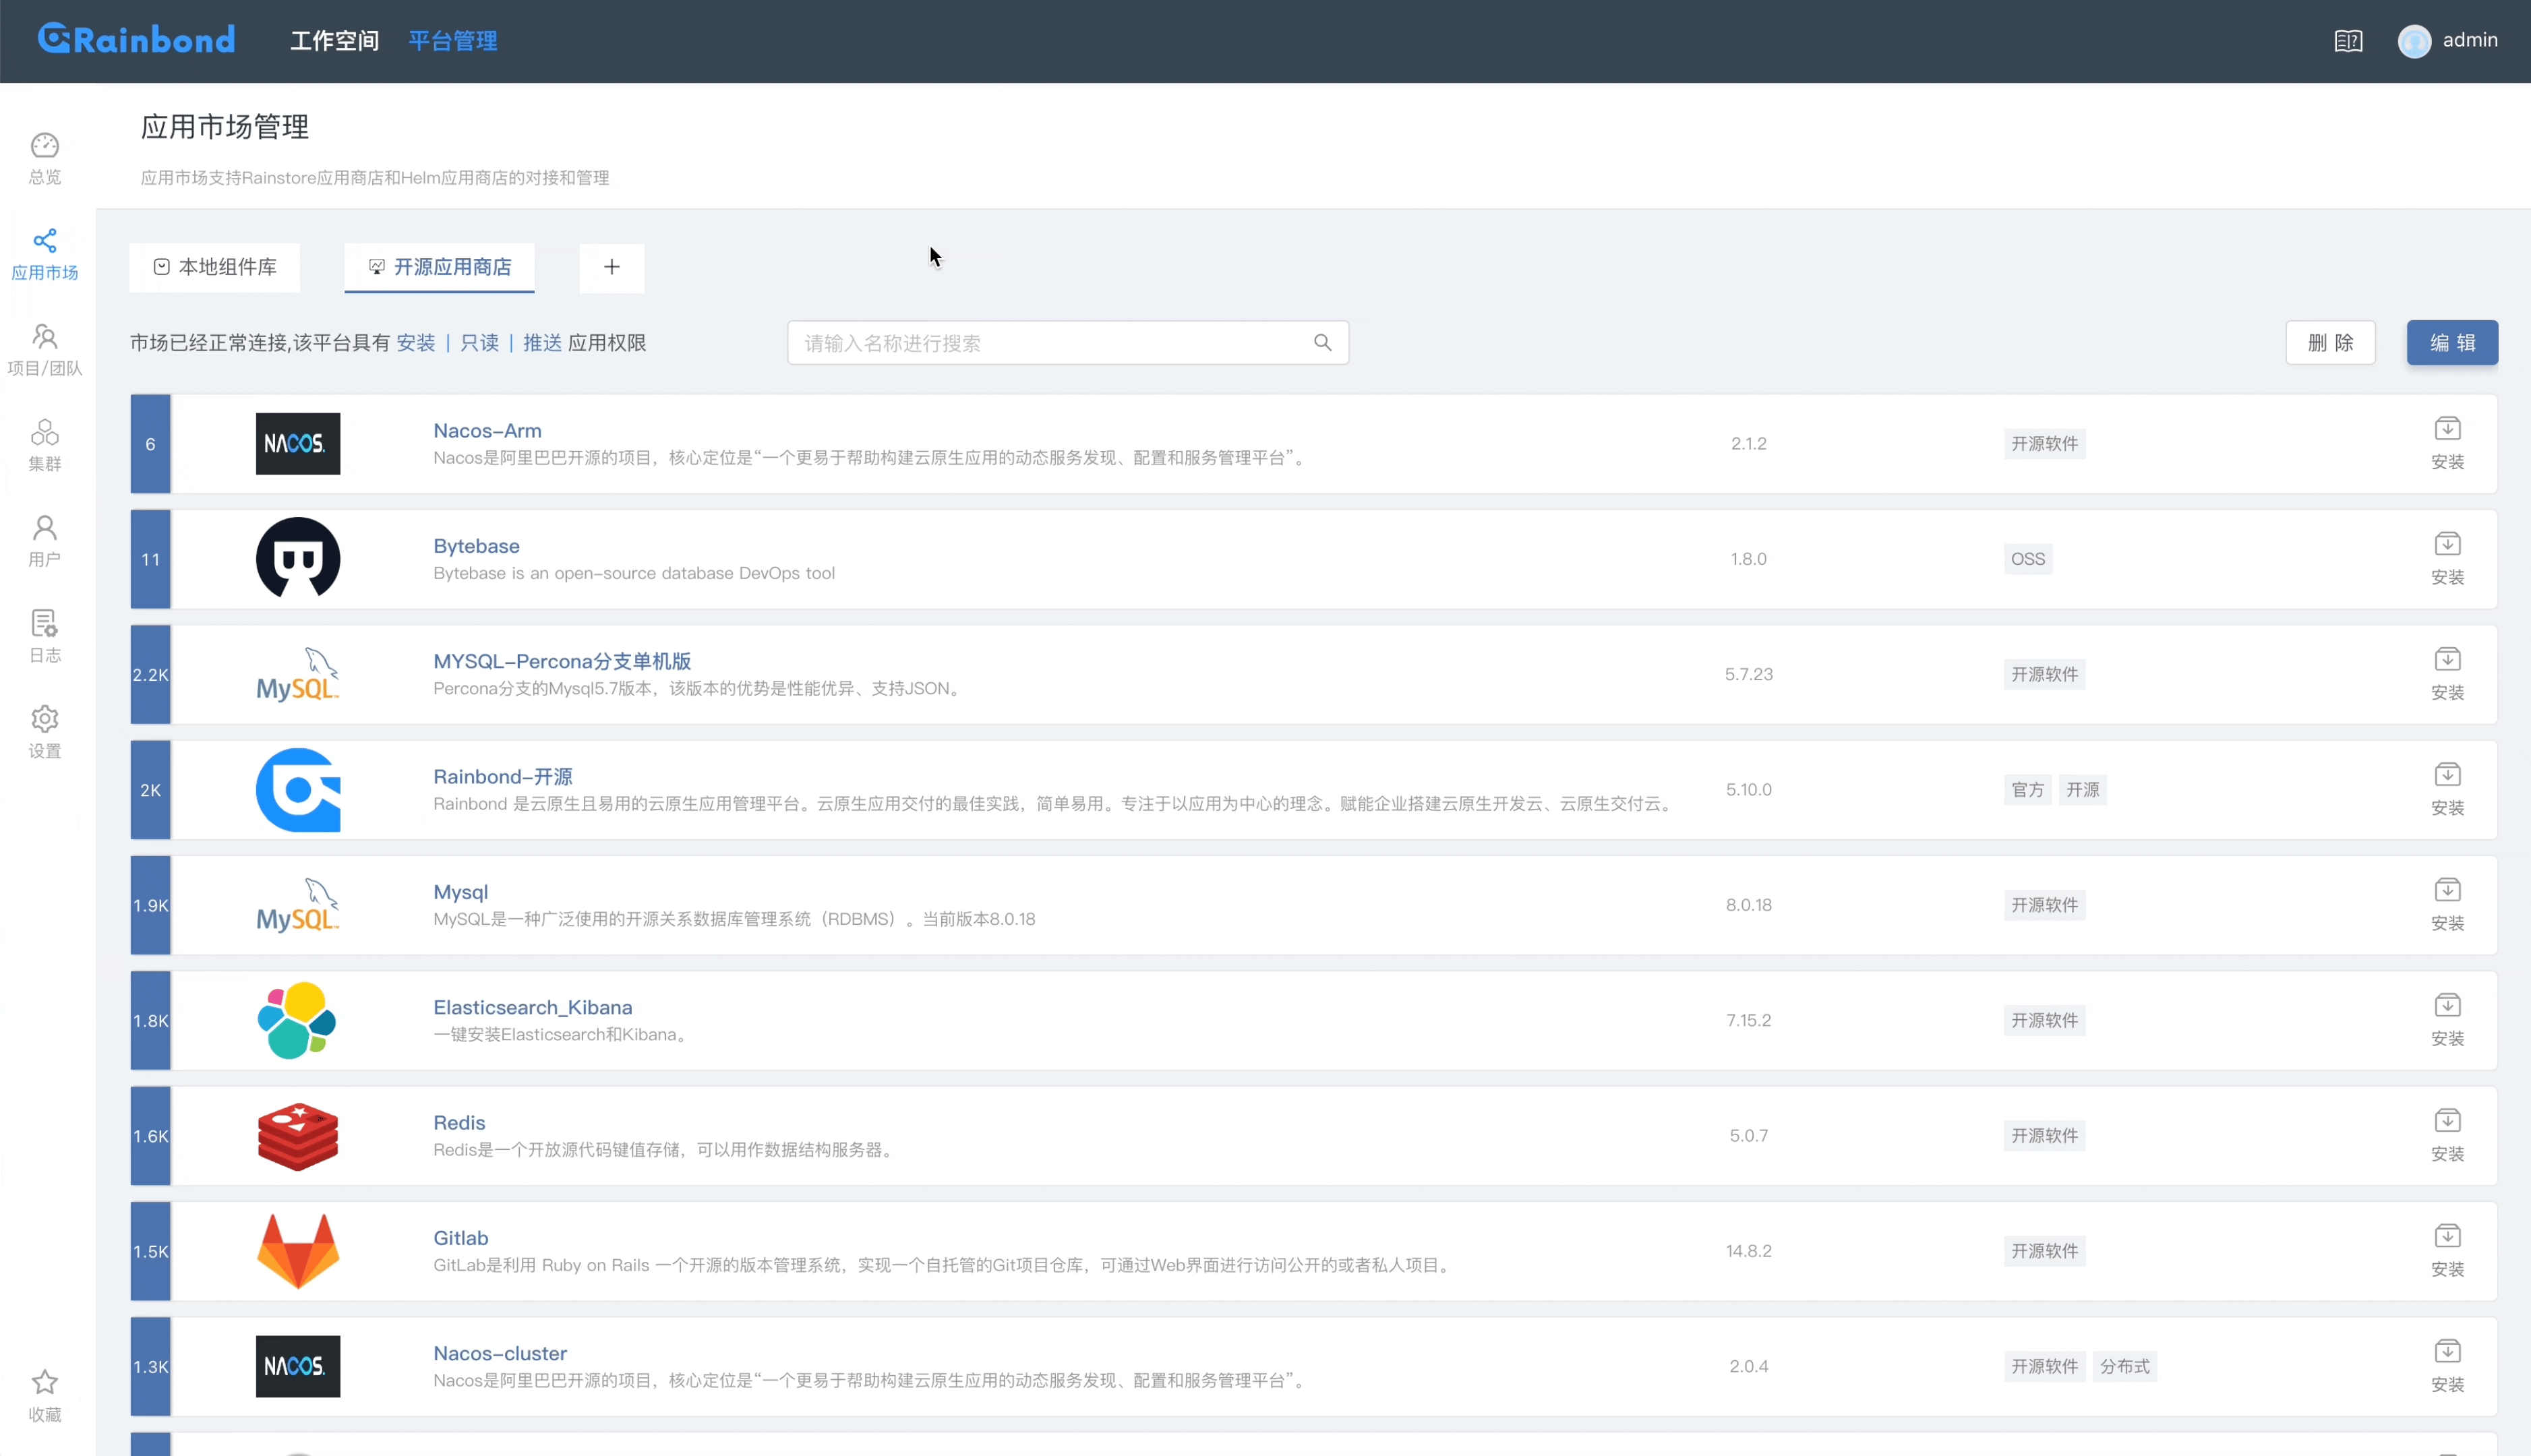The width and height of the screenshot is (2531, 1456).
Task: Select the 开源应用商店 tab
Action: [440, 267]
